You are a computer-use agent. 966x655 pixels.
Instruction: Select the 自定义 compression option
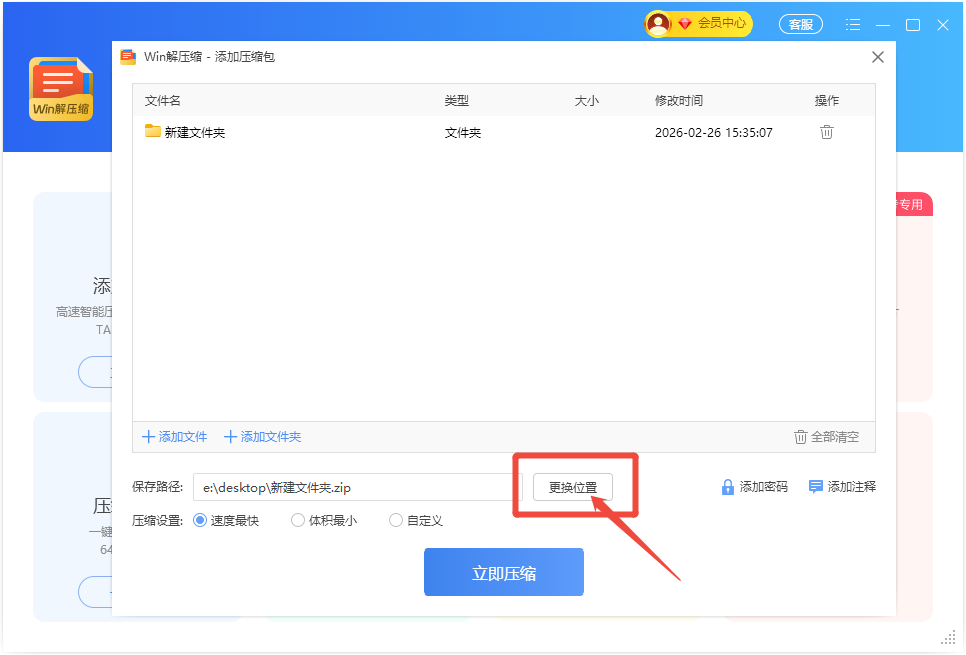(396, 520)
